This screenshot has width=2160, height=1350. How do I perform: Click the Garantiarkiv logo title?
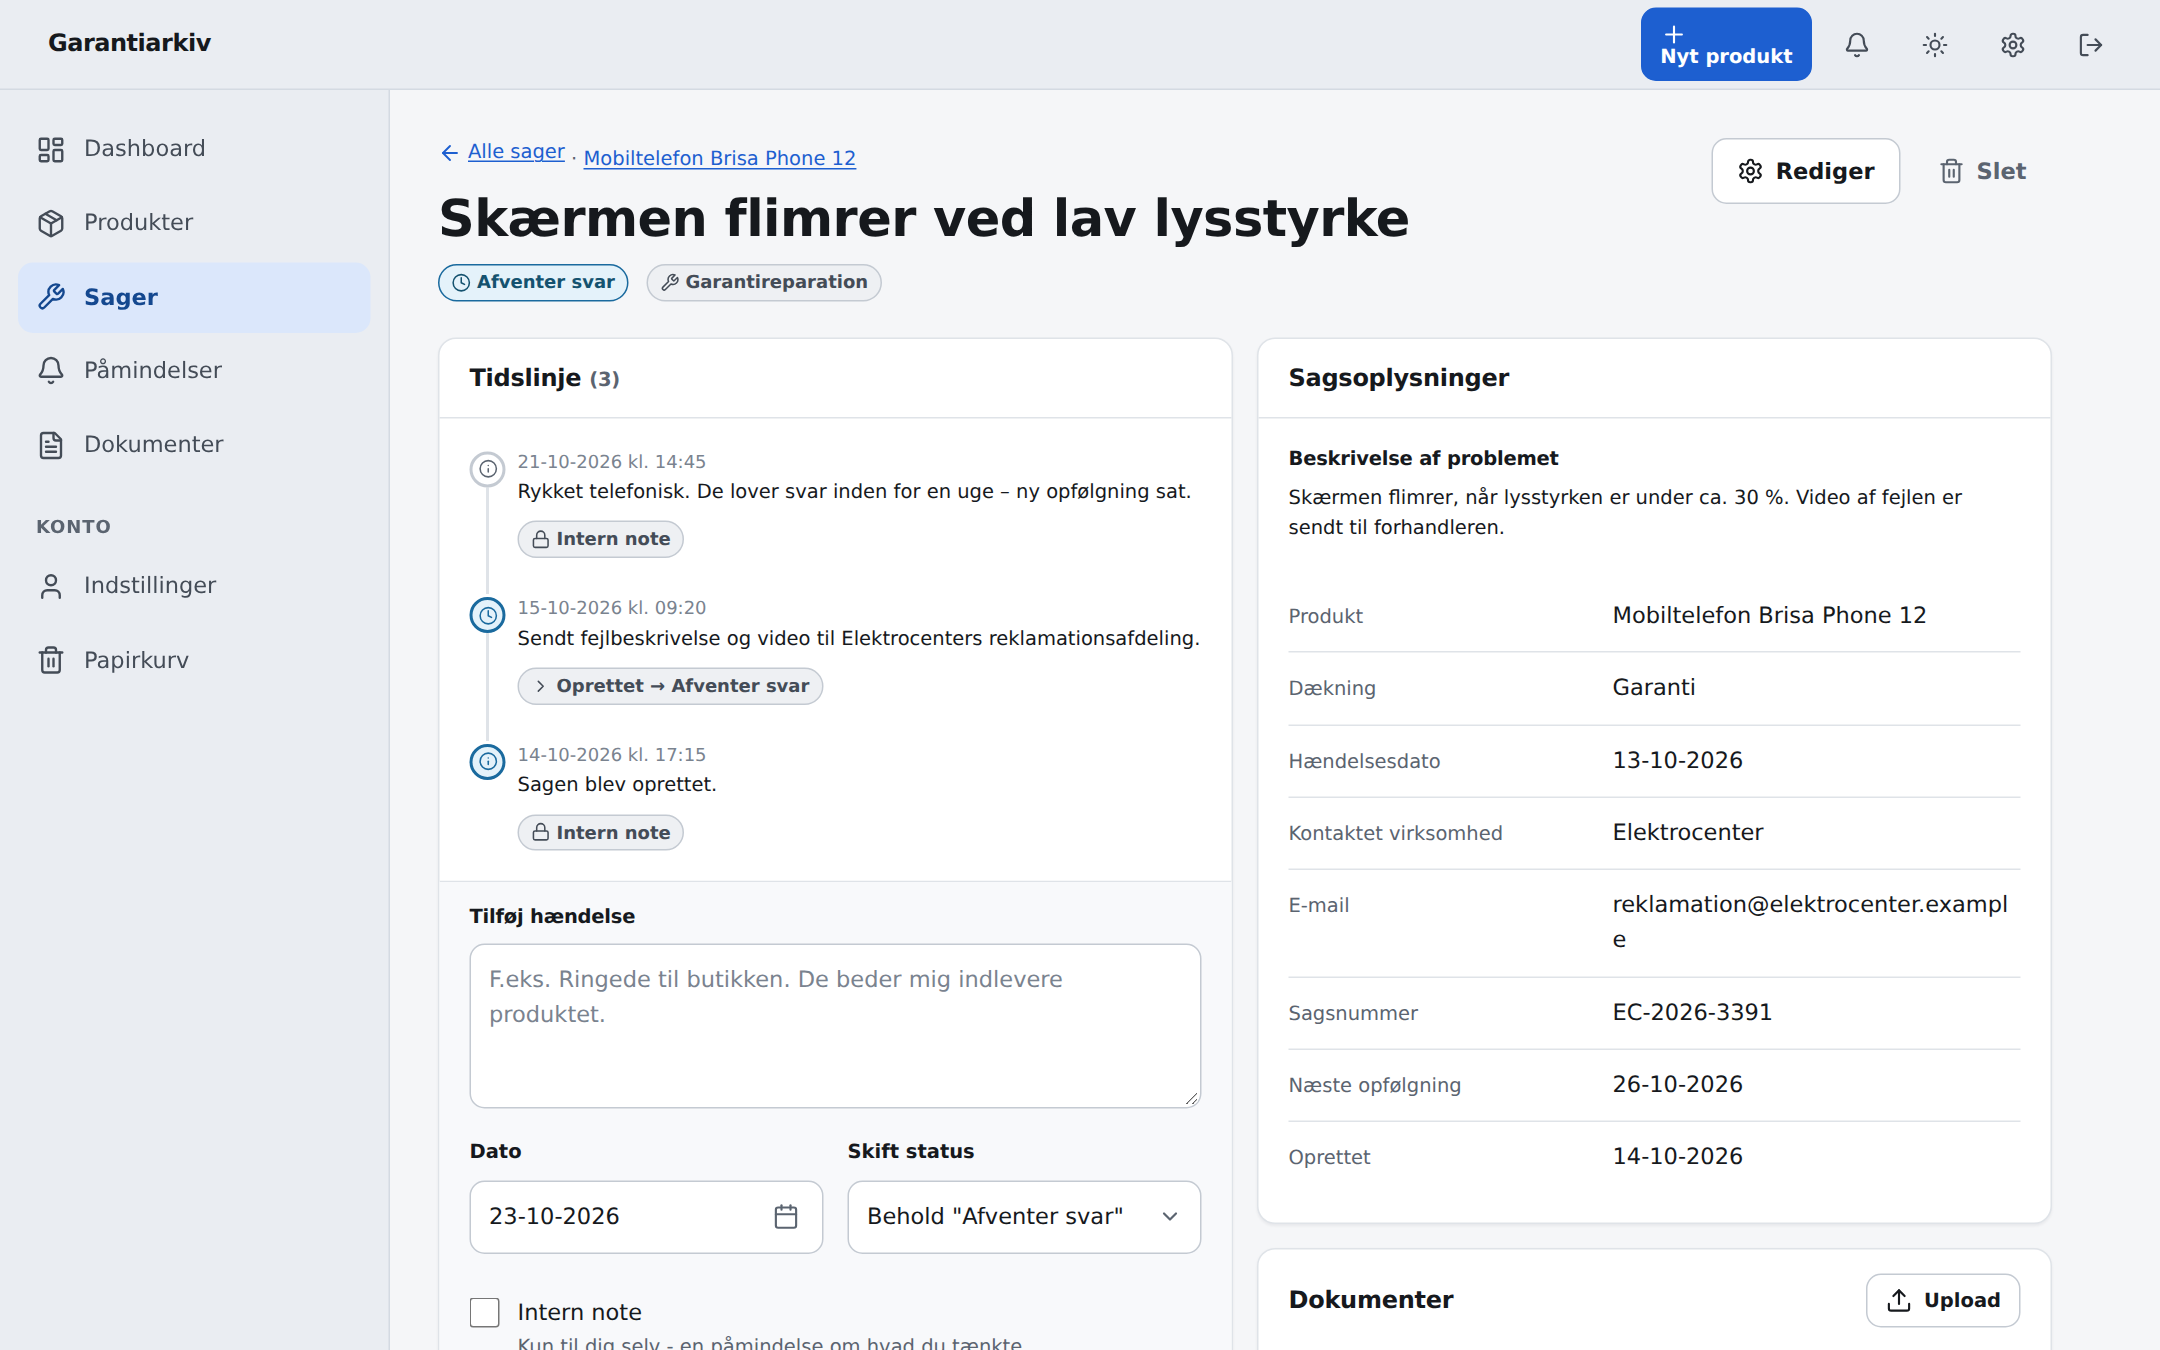tap(130, 43)
